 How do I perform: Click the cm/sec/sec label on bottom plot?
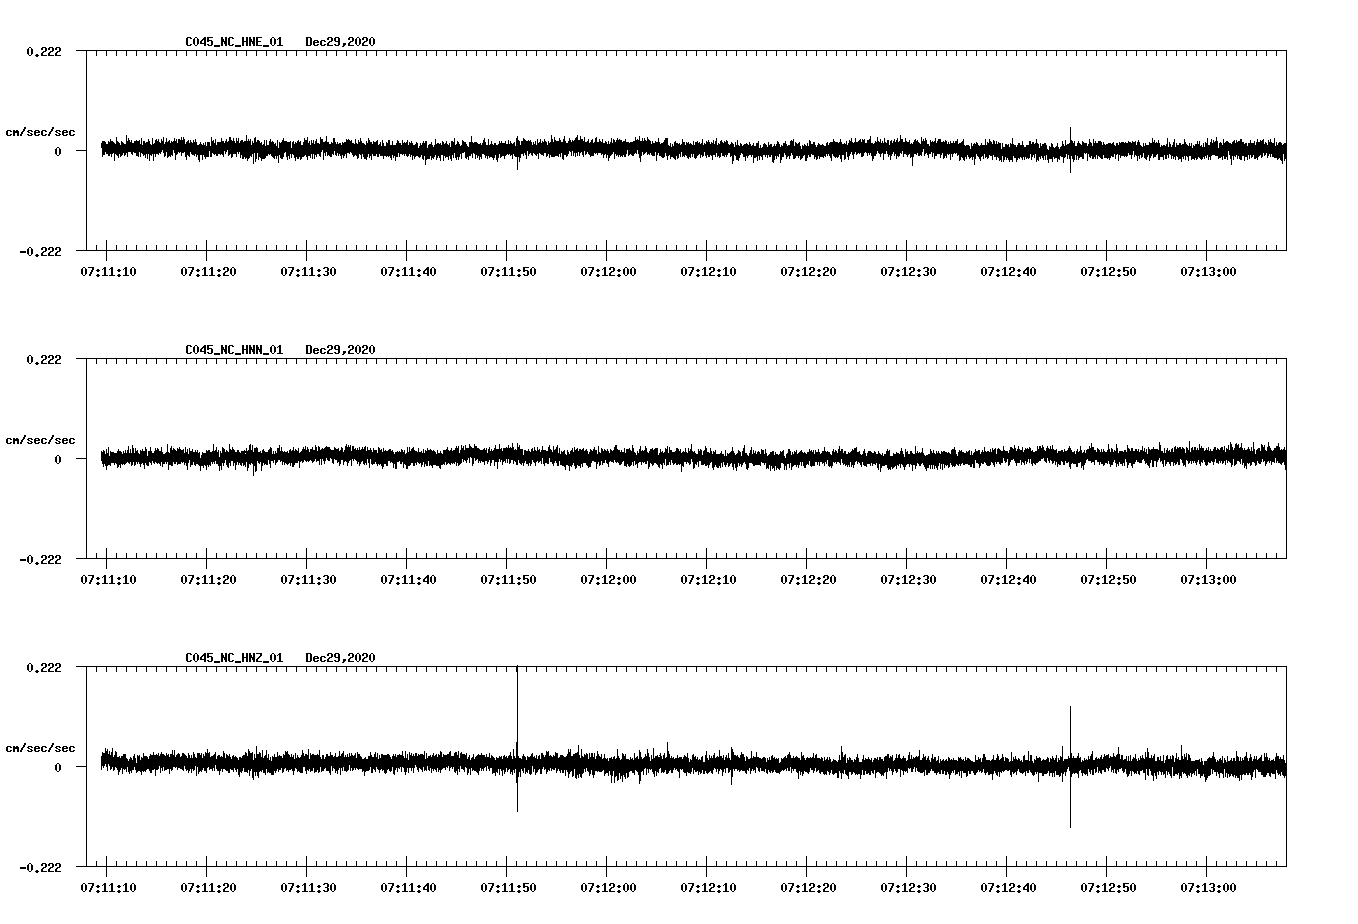[x=42, y=746]
